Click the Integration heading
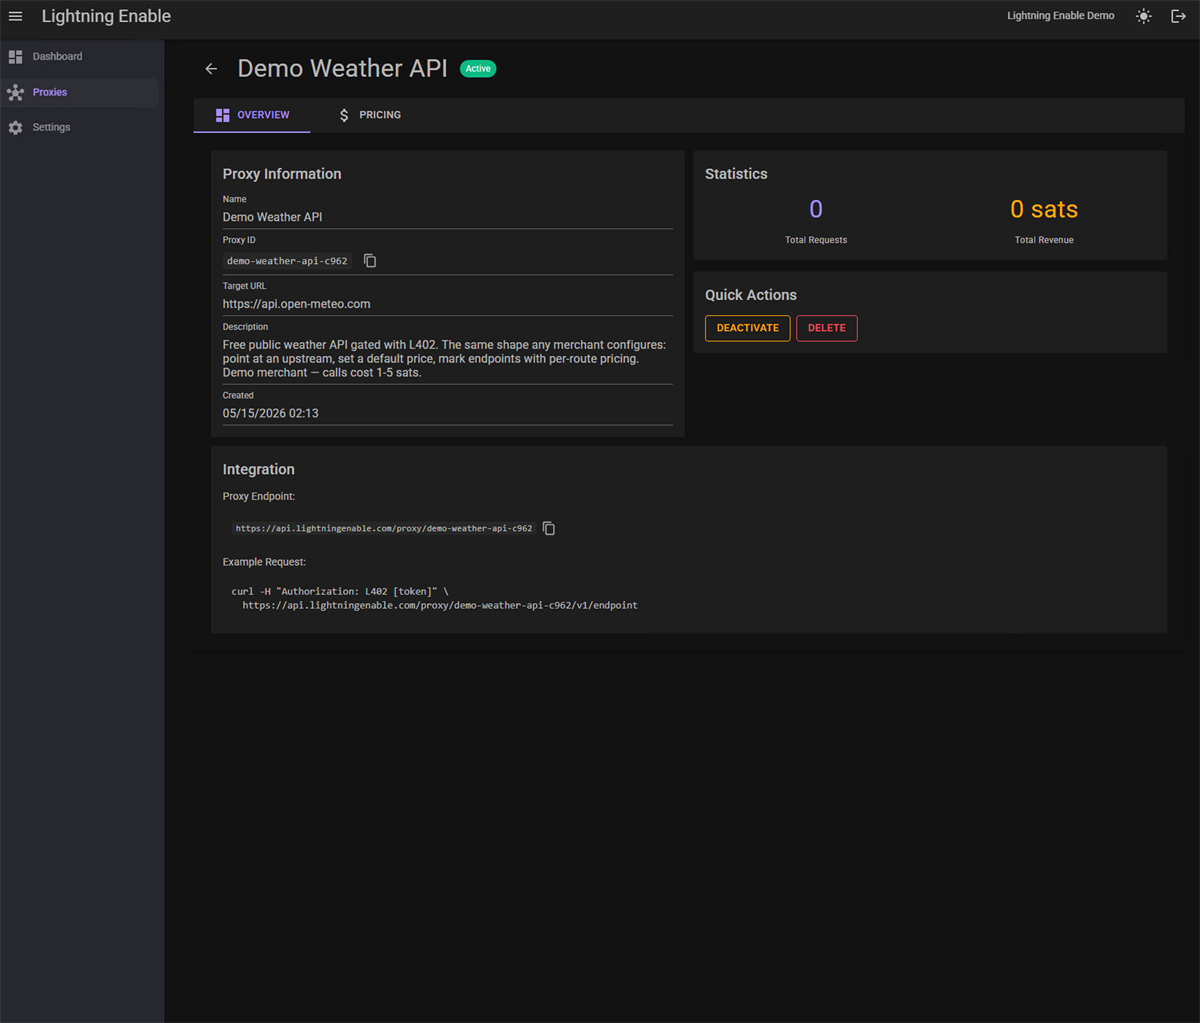This screenshot has height=1023, width=1200. coord(258,469)
